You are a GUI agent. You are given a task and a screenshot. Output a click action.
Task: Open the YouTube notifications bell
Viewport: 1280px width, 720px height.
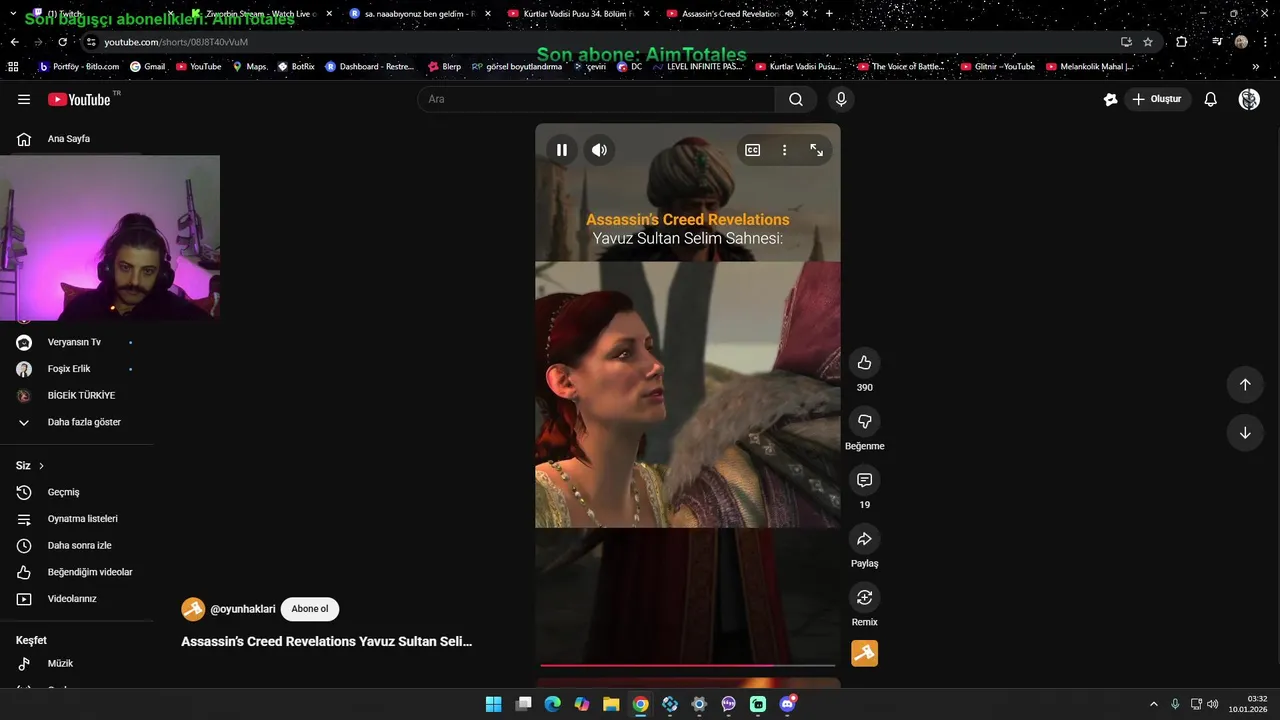click(x=1210, y=99)
